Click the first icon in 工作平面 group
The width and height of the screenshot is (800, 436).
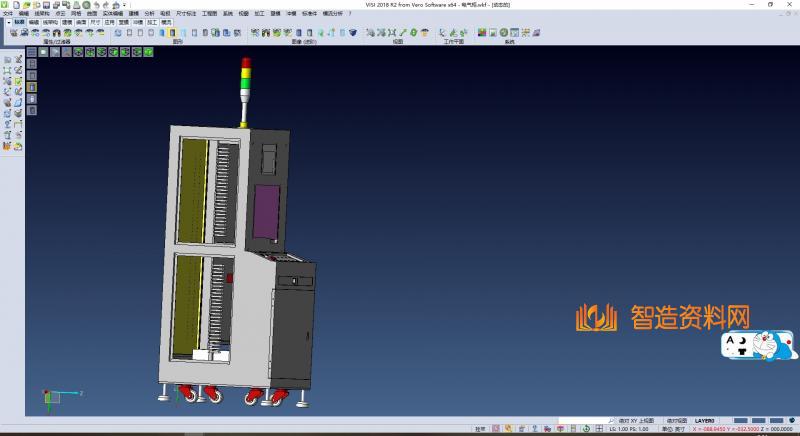(x=443, y=33)
